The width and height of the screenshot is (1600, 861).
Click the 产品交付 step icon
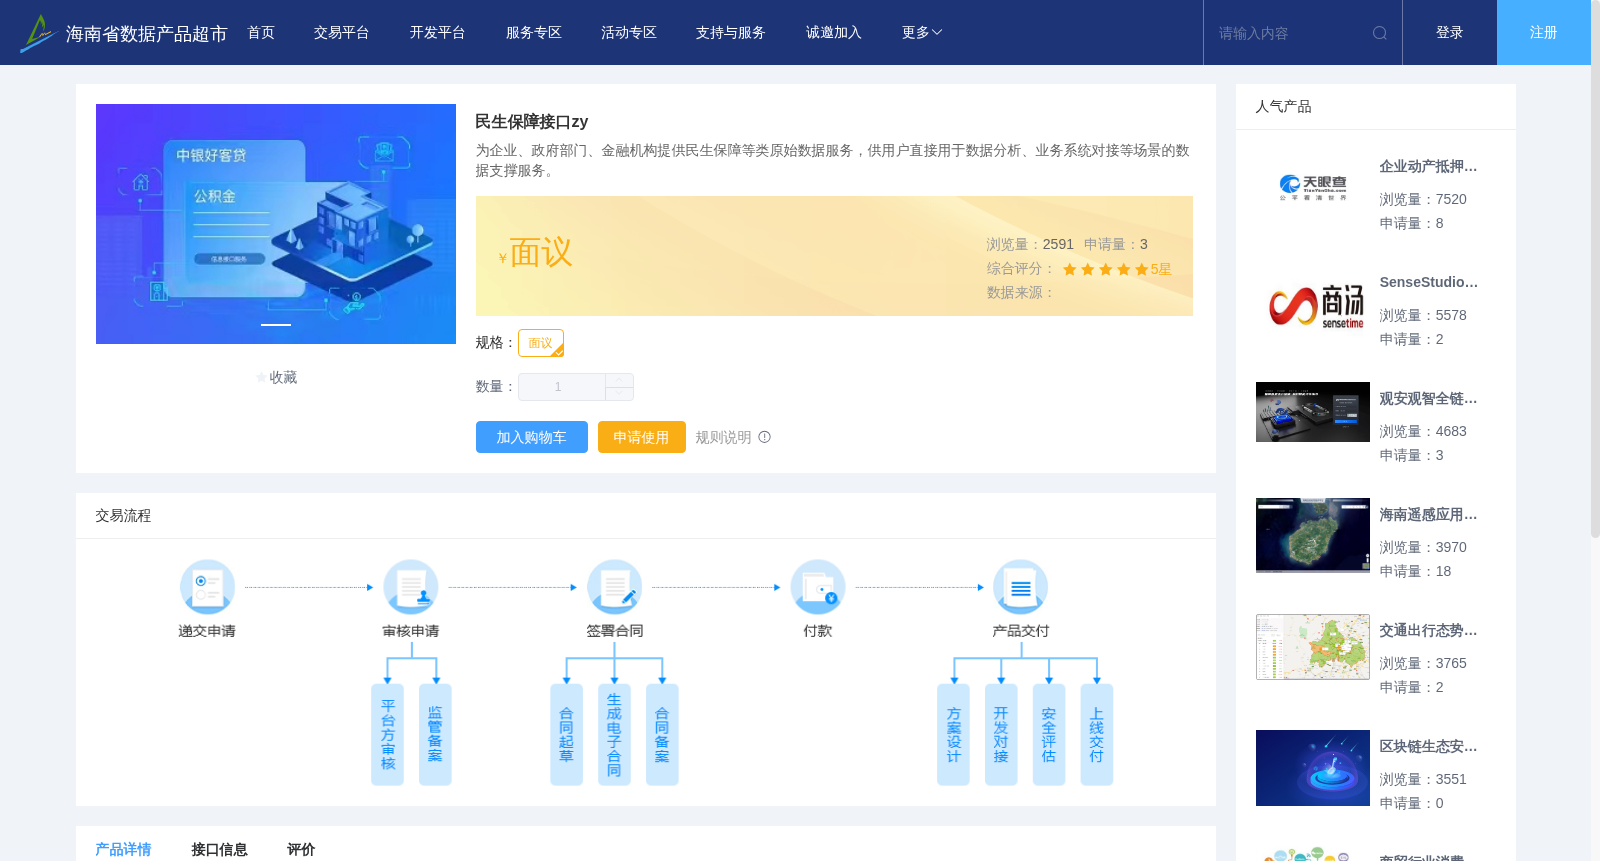(1021, 587)
